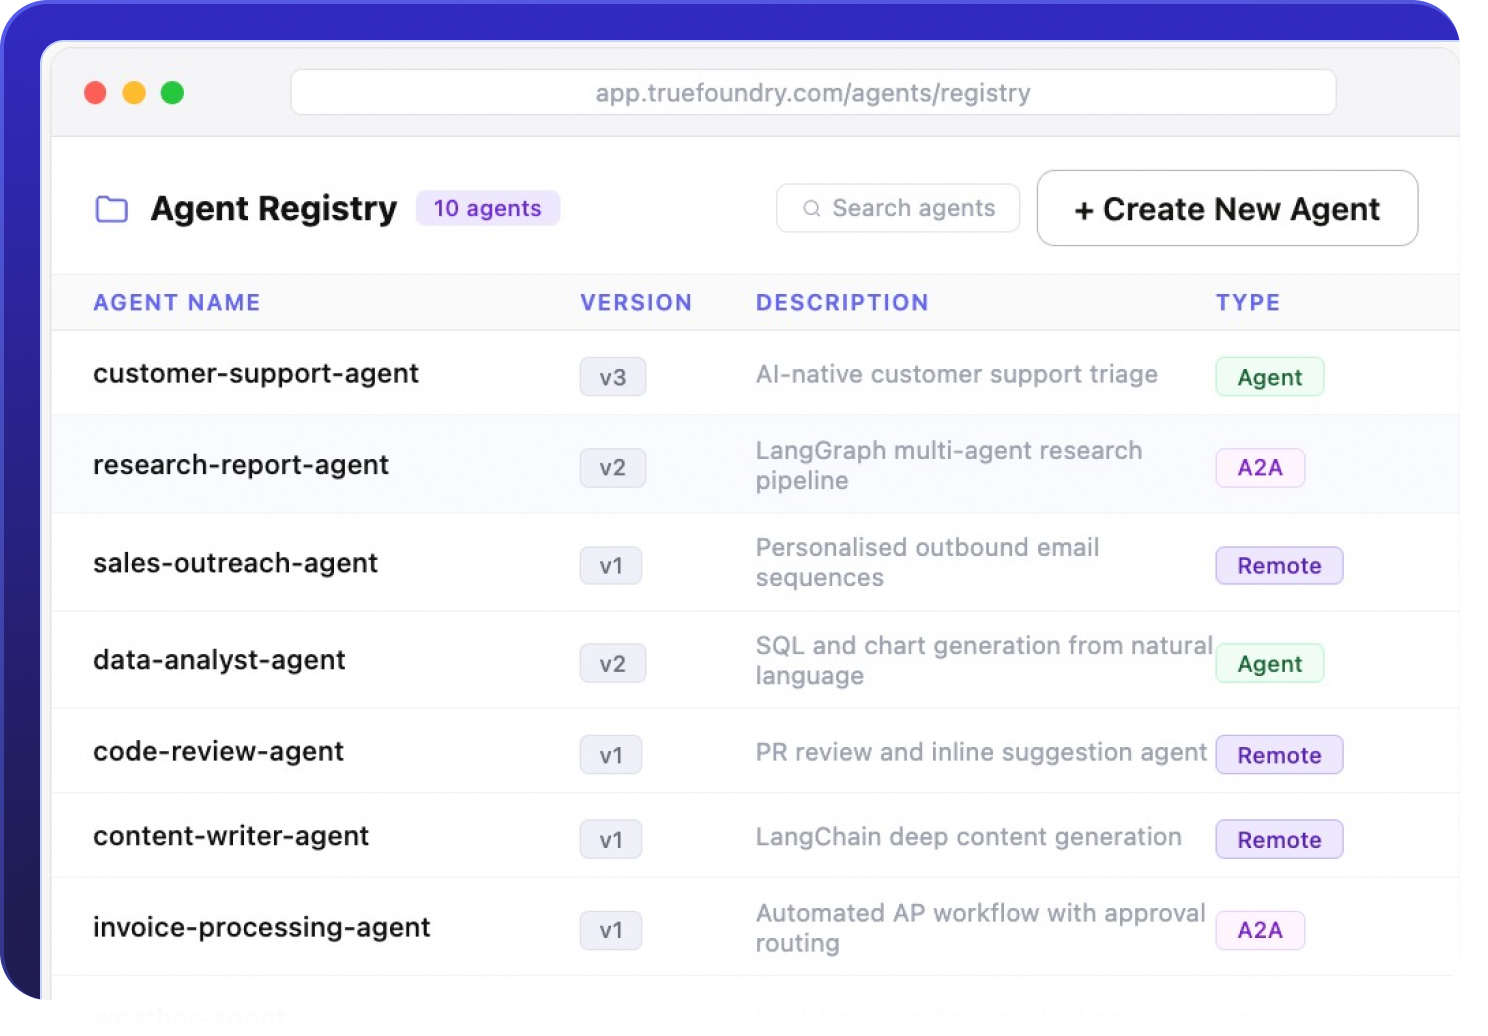The width and height of the screenshot is (1488, 1036).
Task: Focus the Search agents field
Action: point(897,208)
